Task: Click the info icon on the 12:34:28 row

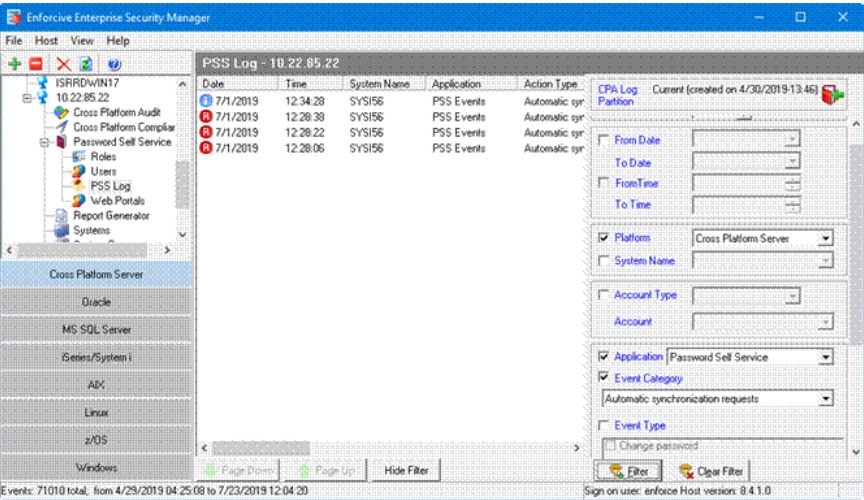Action: coord(206,101)
